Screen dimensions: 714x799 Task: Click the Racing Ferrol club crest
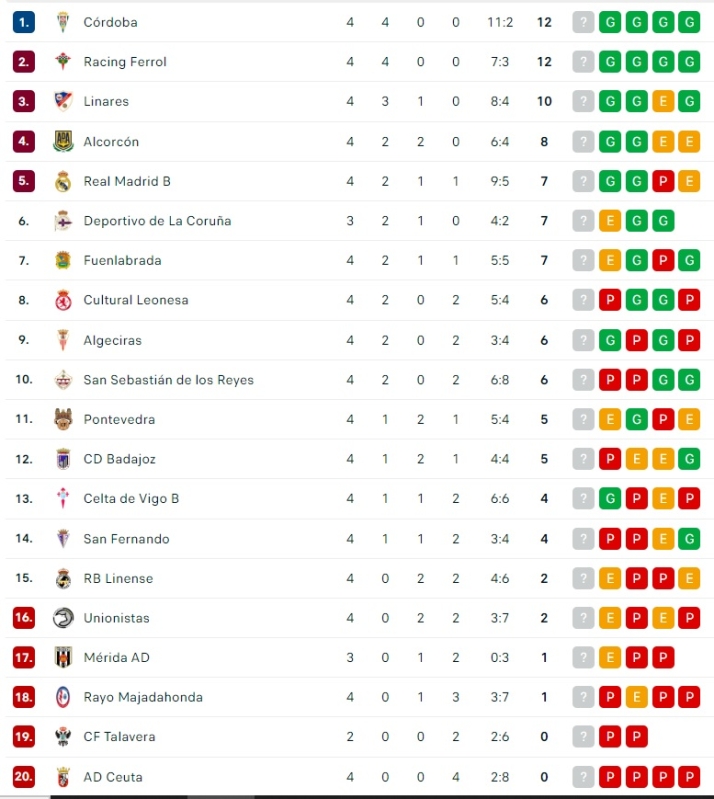(64, 62)
